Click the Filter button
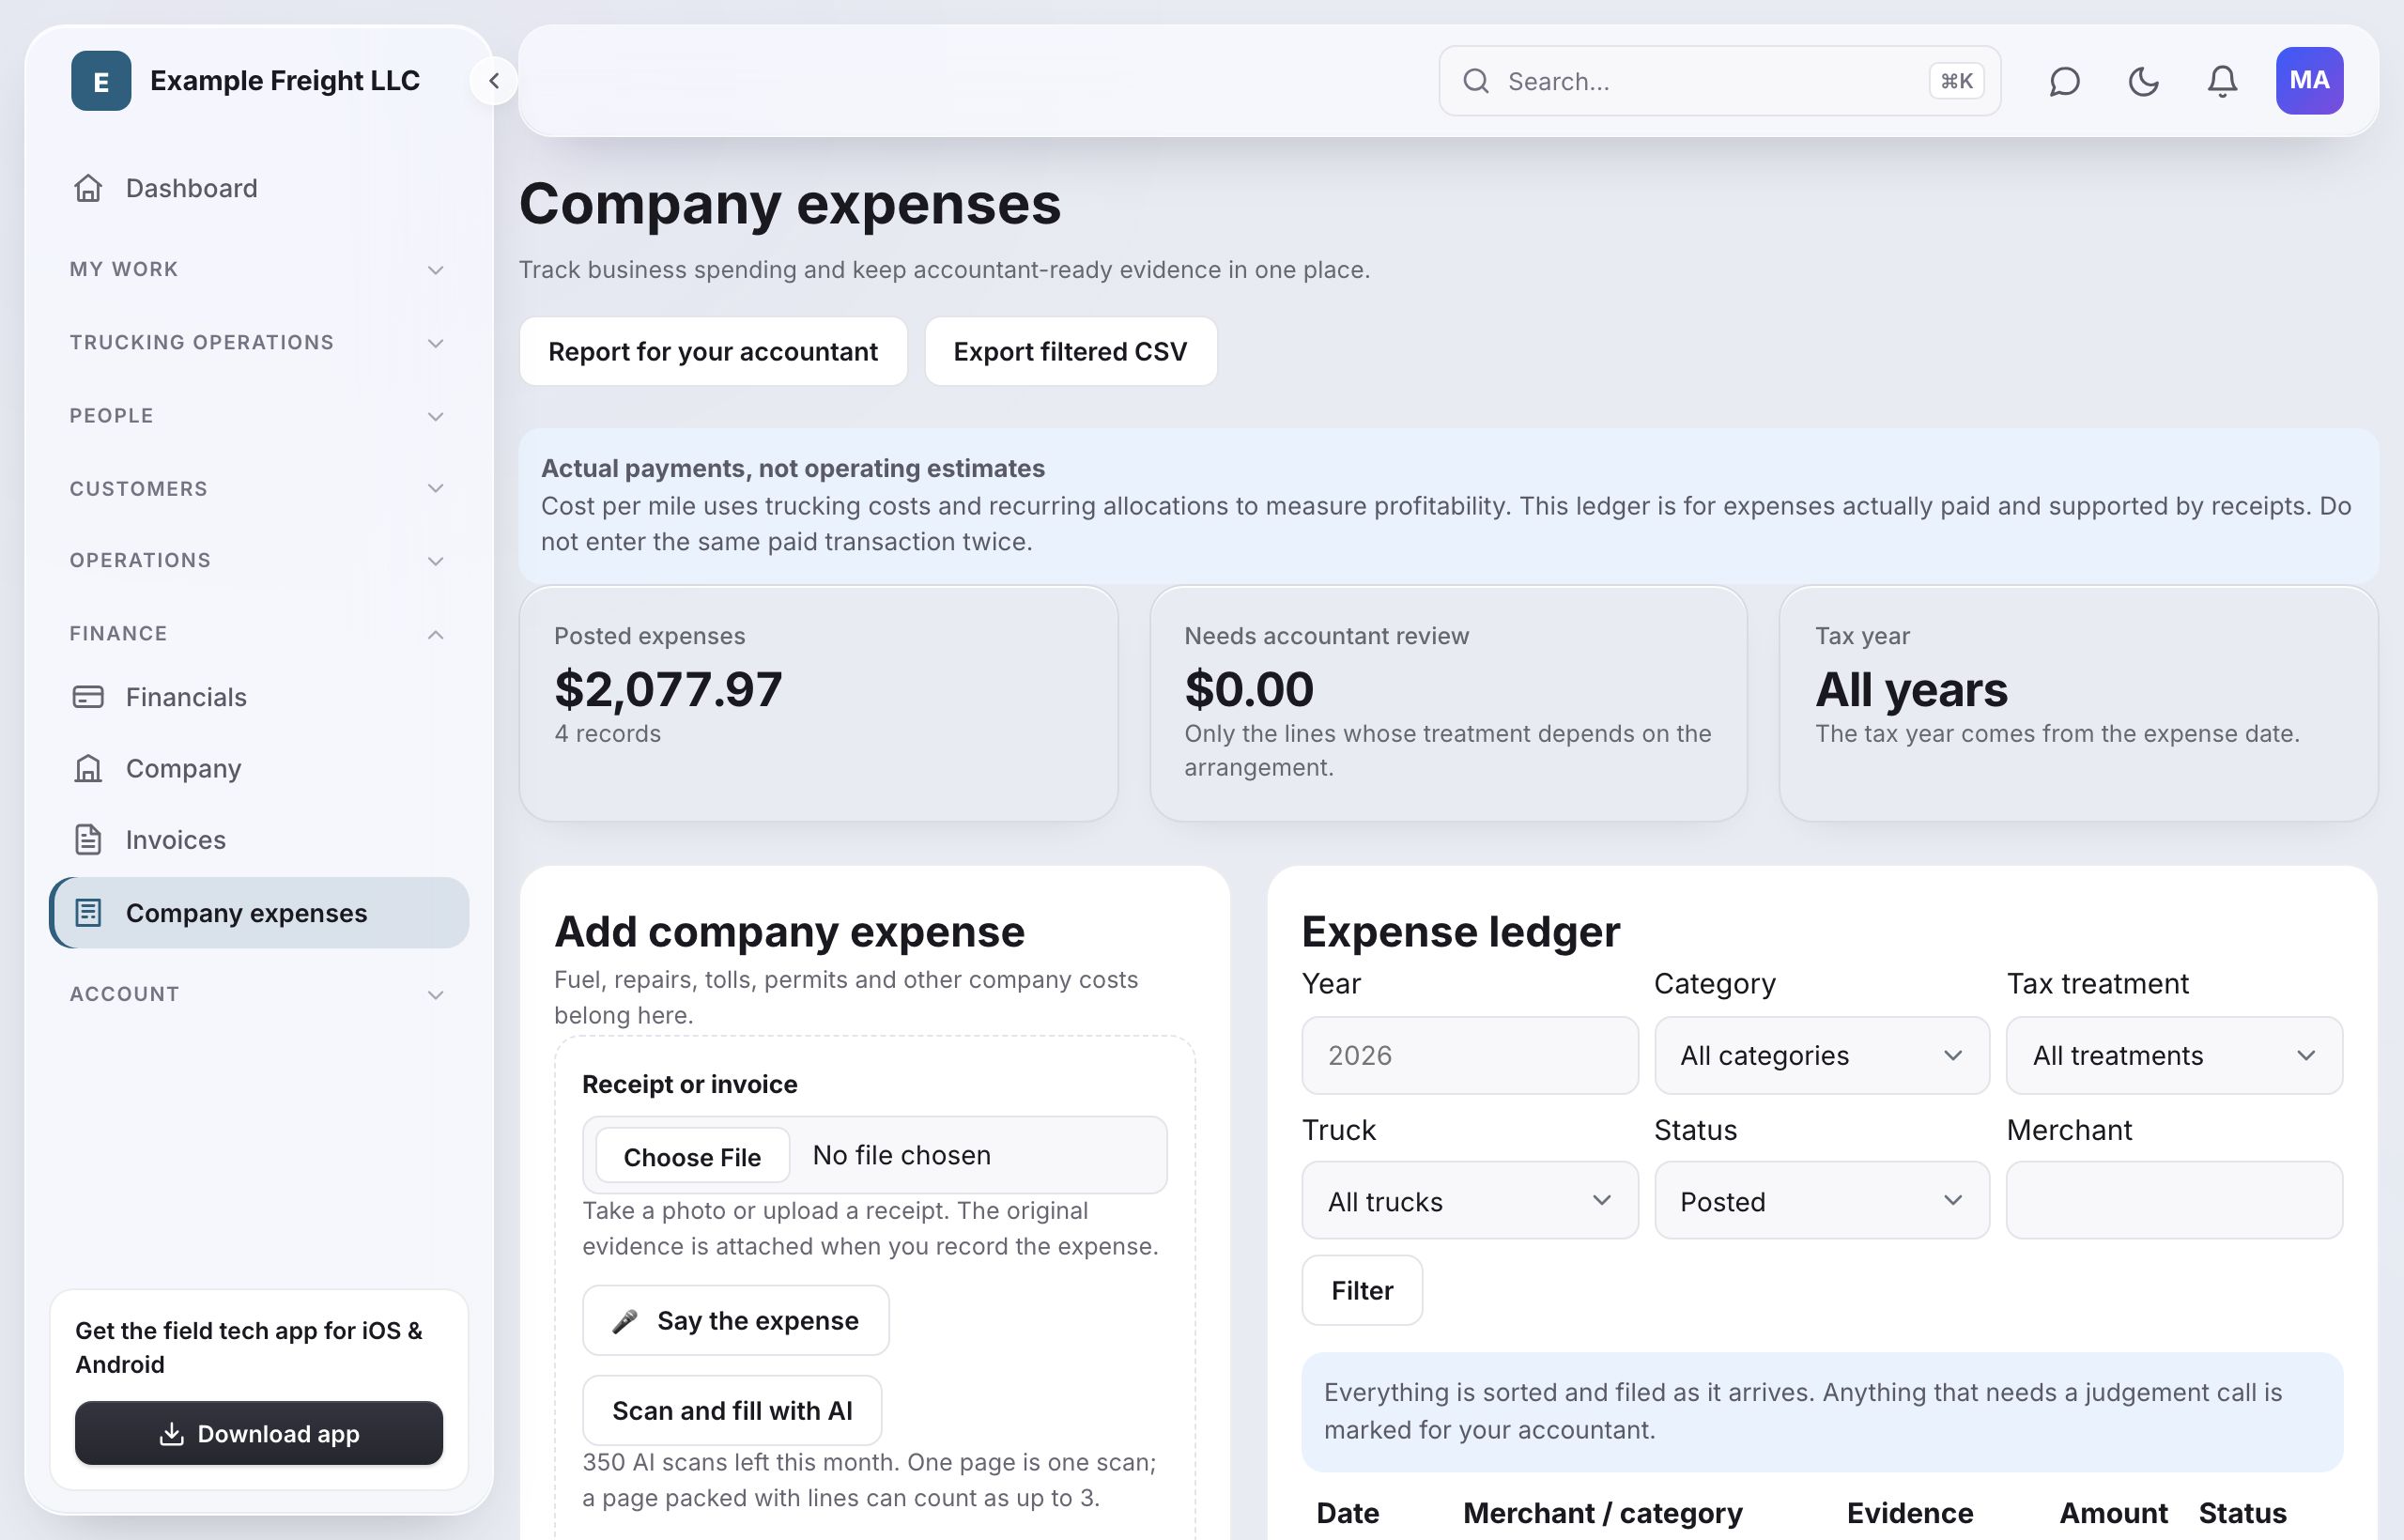The width and height of the screenshot is (2404, 1540). [1362, 1291]
